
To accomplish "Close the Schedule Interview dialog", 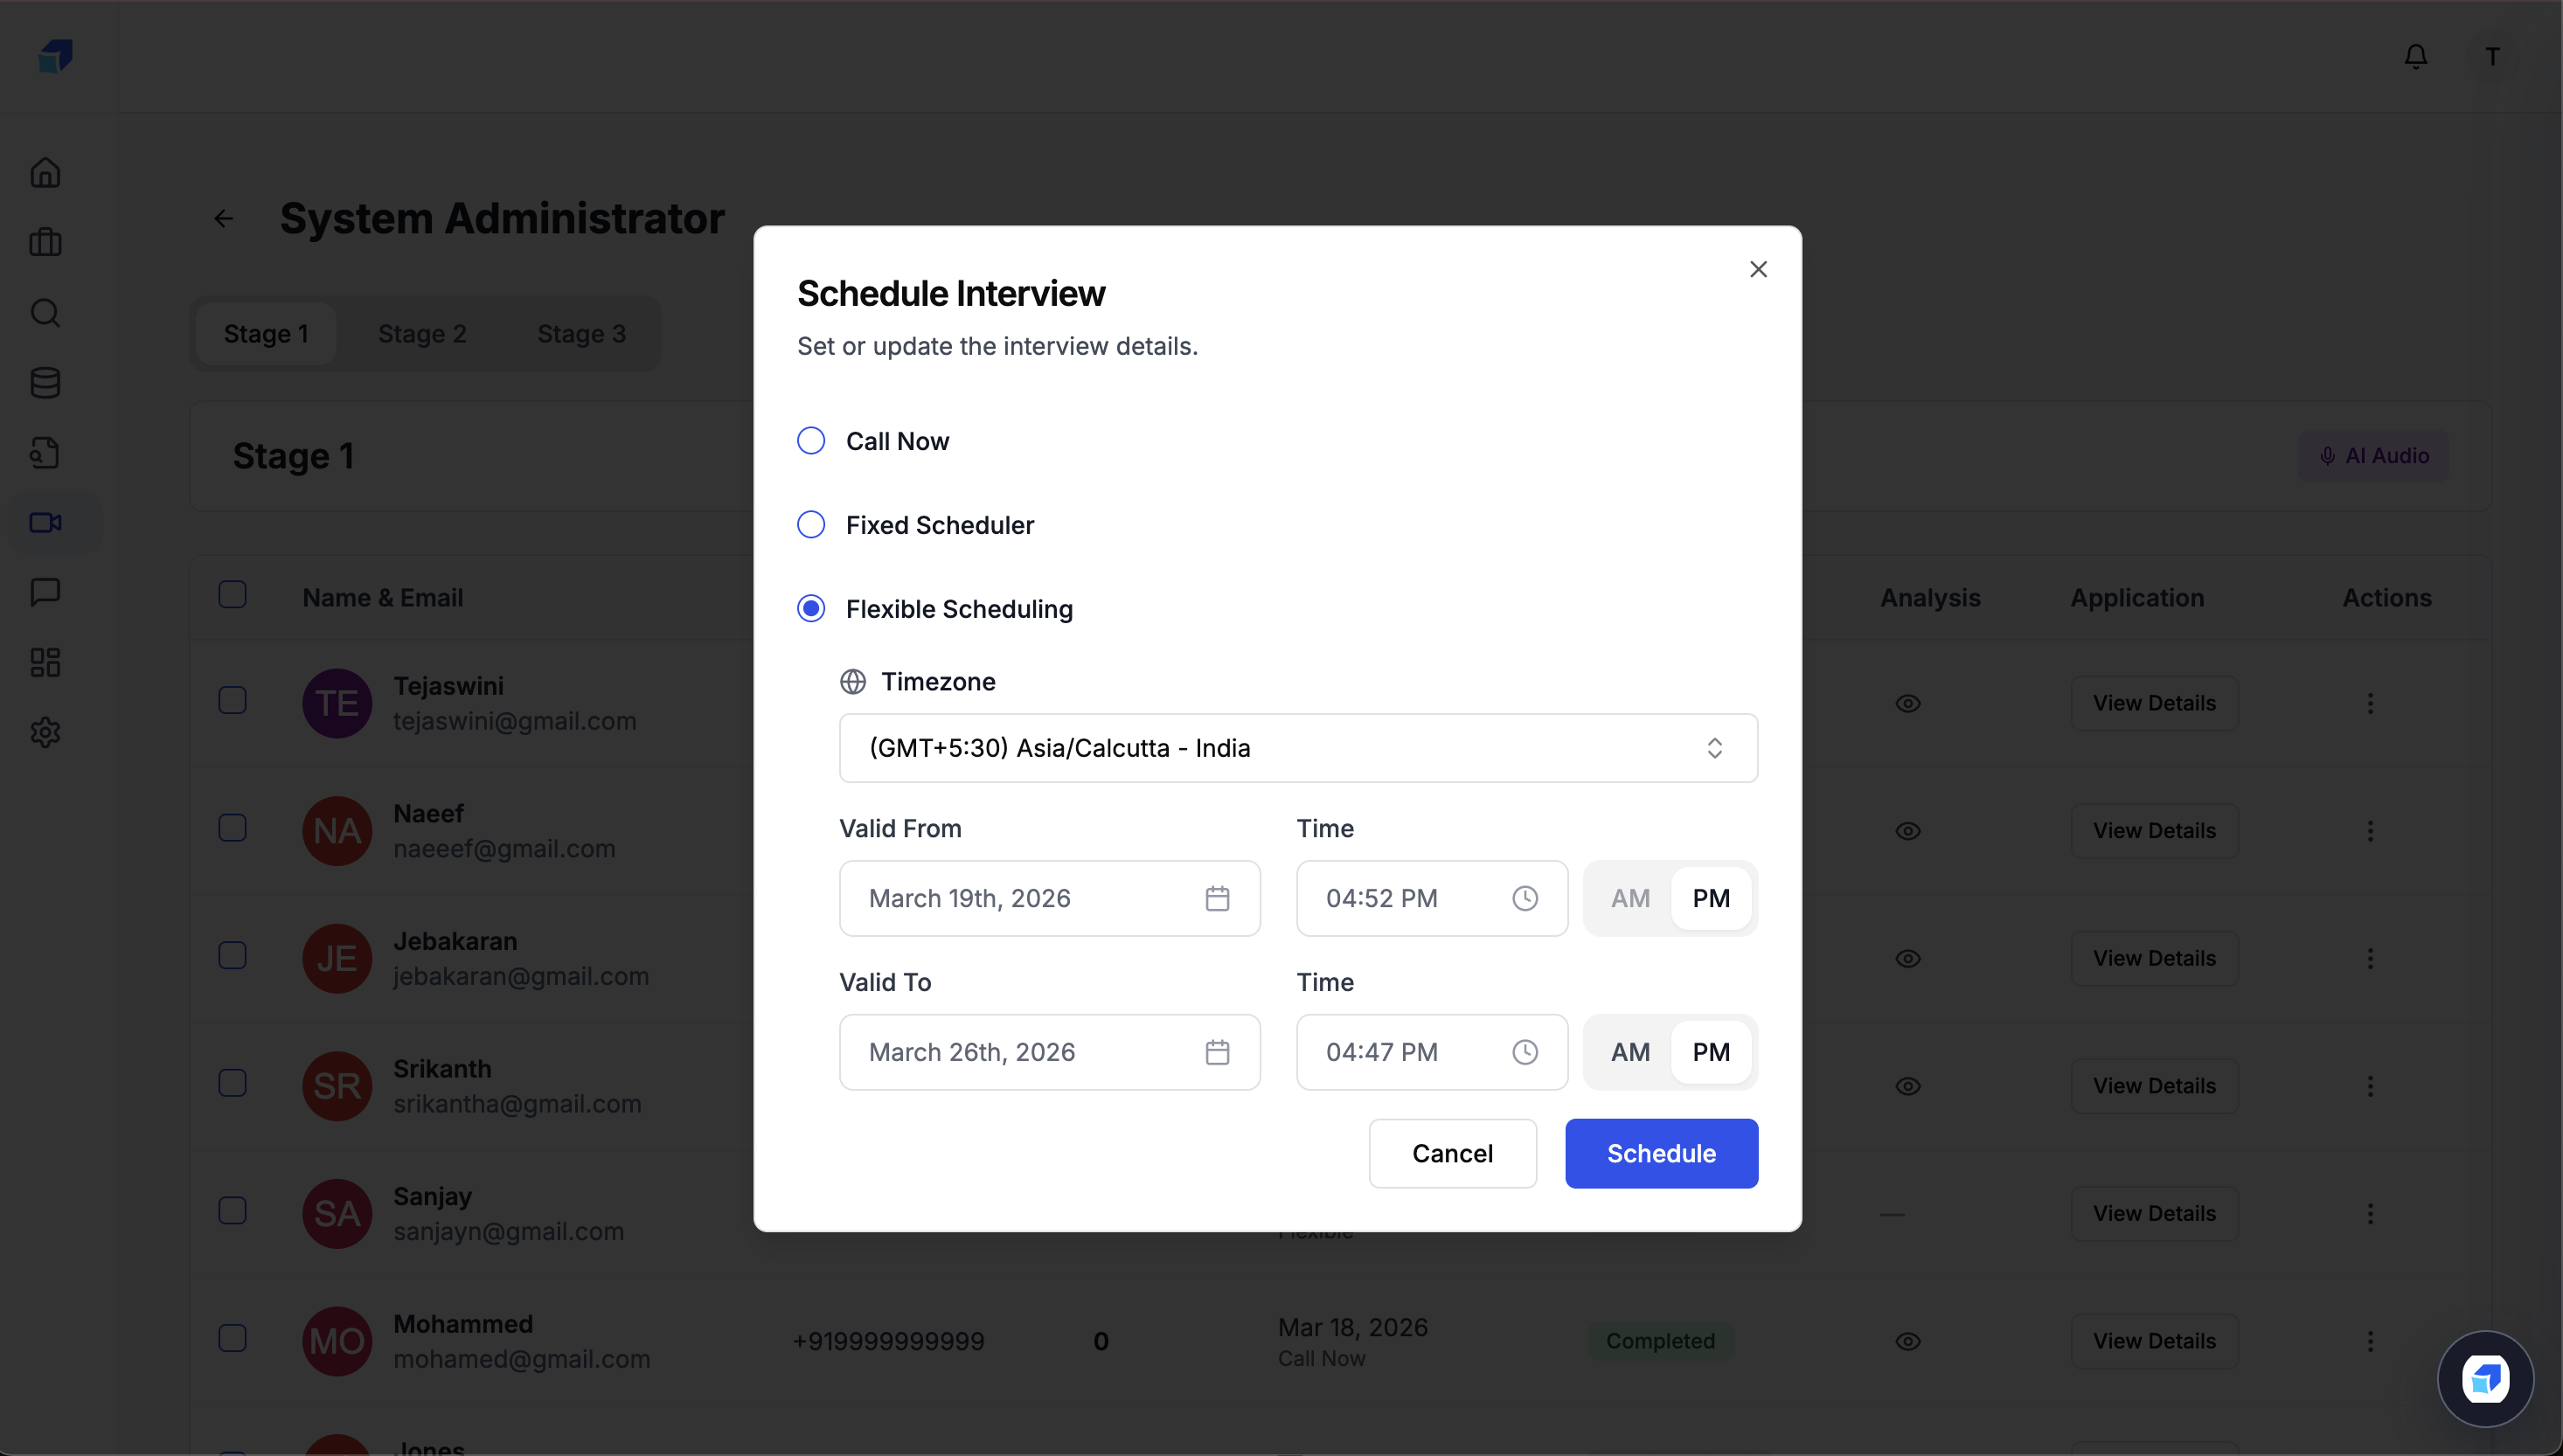I will point(1758,269).
